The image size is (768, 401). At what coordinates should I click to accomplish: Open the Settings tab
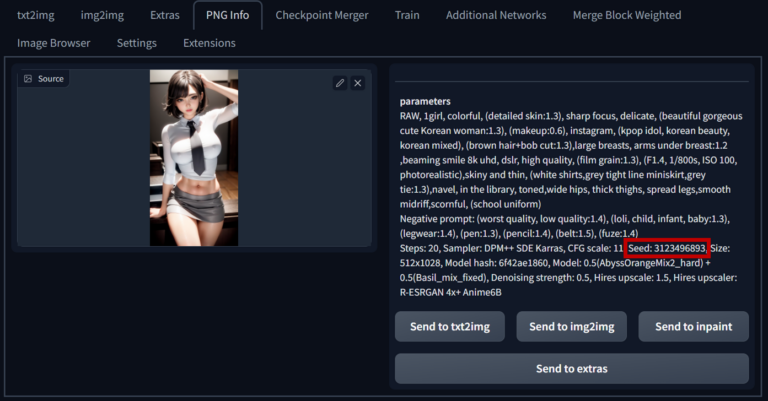(137, 43)
